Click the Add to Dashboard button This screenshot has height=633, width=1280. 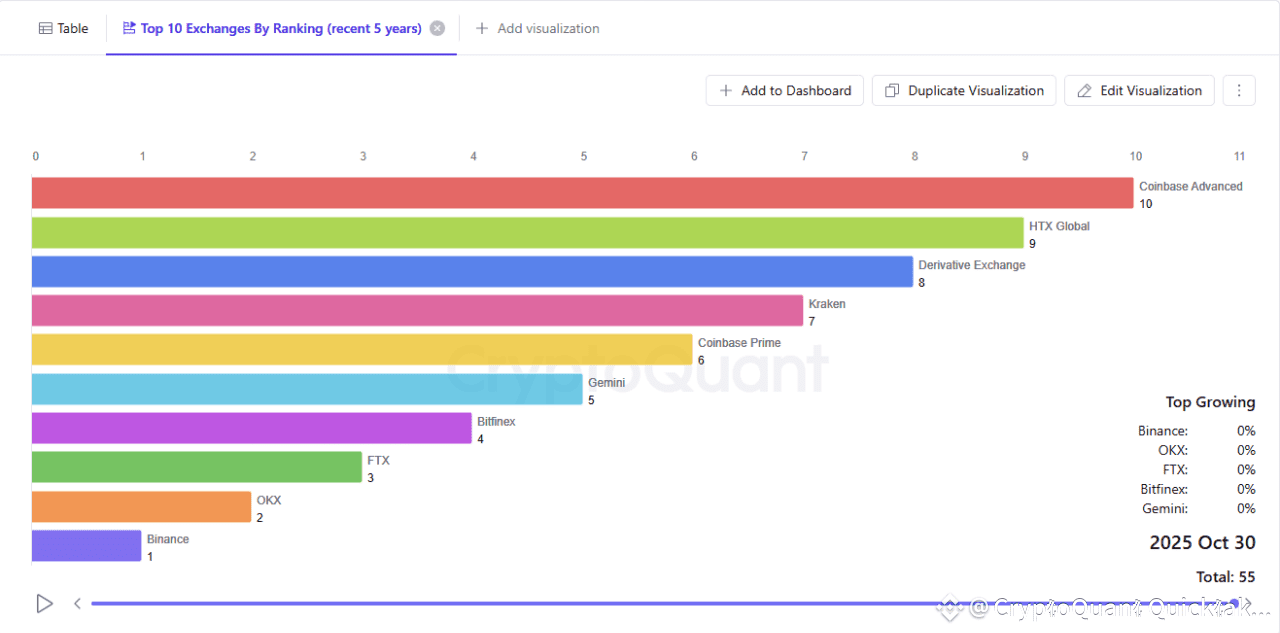[785, 90]
